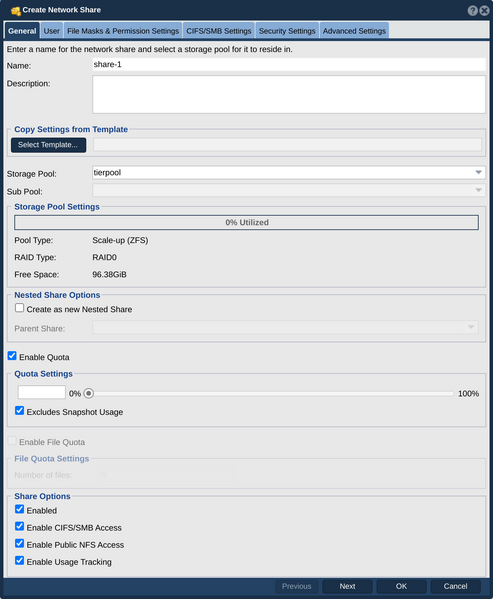493x599 pixels.
Task: Click the 96.38GiB free space value
Action: [x=109, y=275]
